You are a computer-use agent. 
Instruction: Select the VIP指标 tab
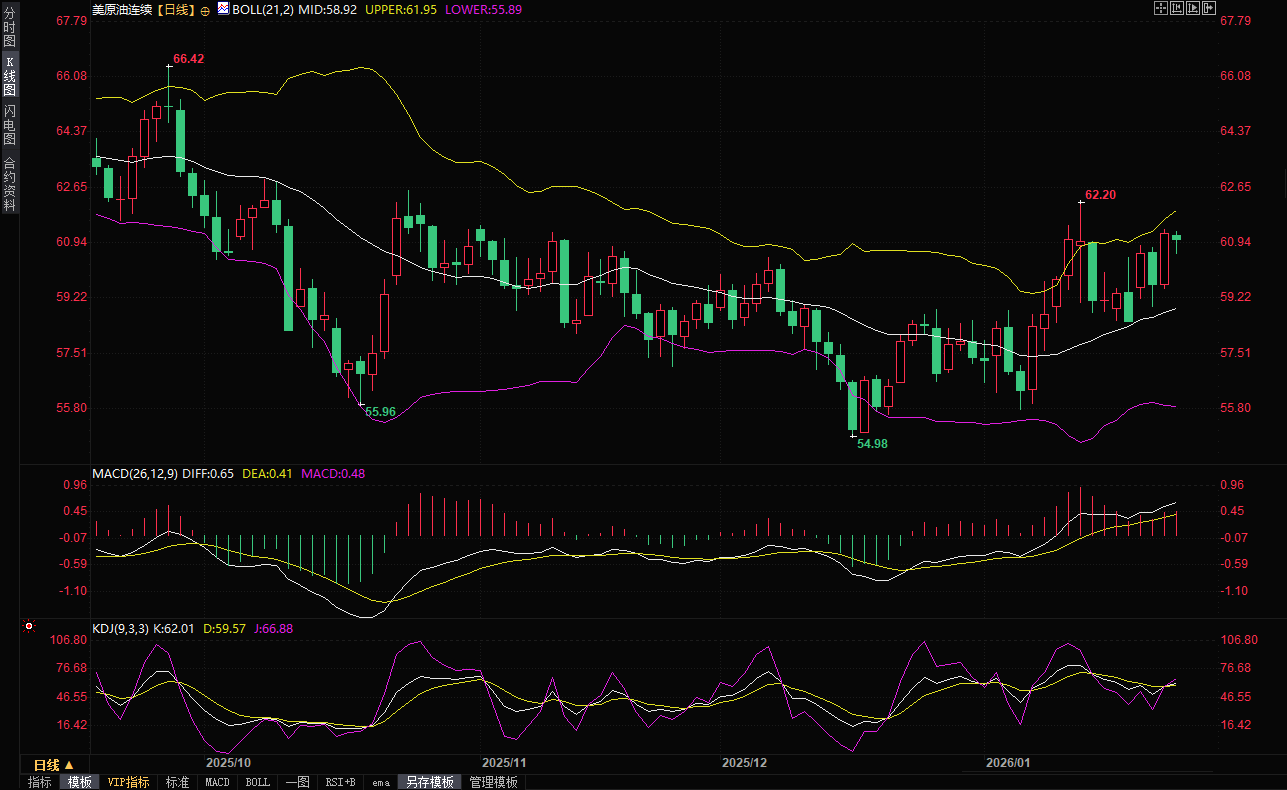click(128, 782)
